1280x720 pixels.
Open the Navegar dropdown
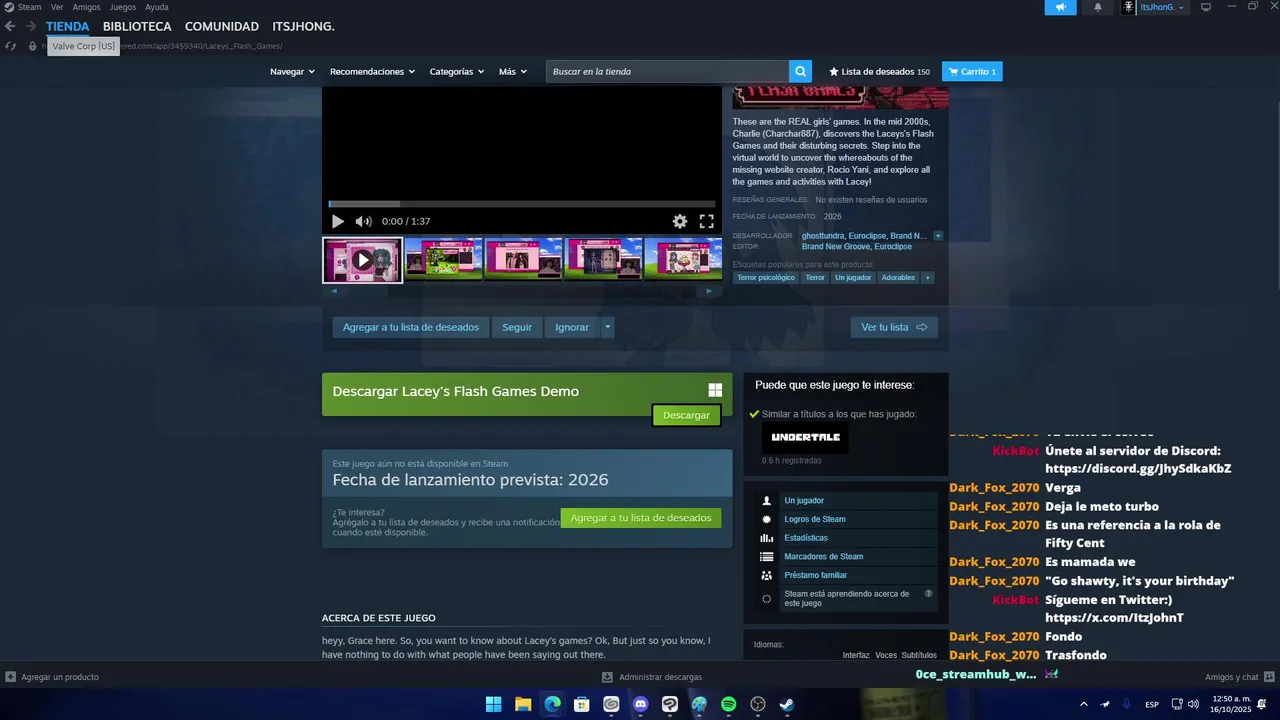click(292, 71)
